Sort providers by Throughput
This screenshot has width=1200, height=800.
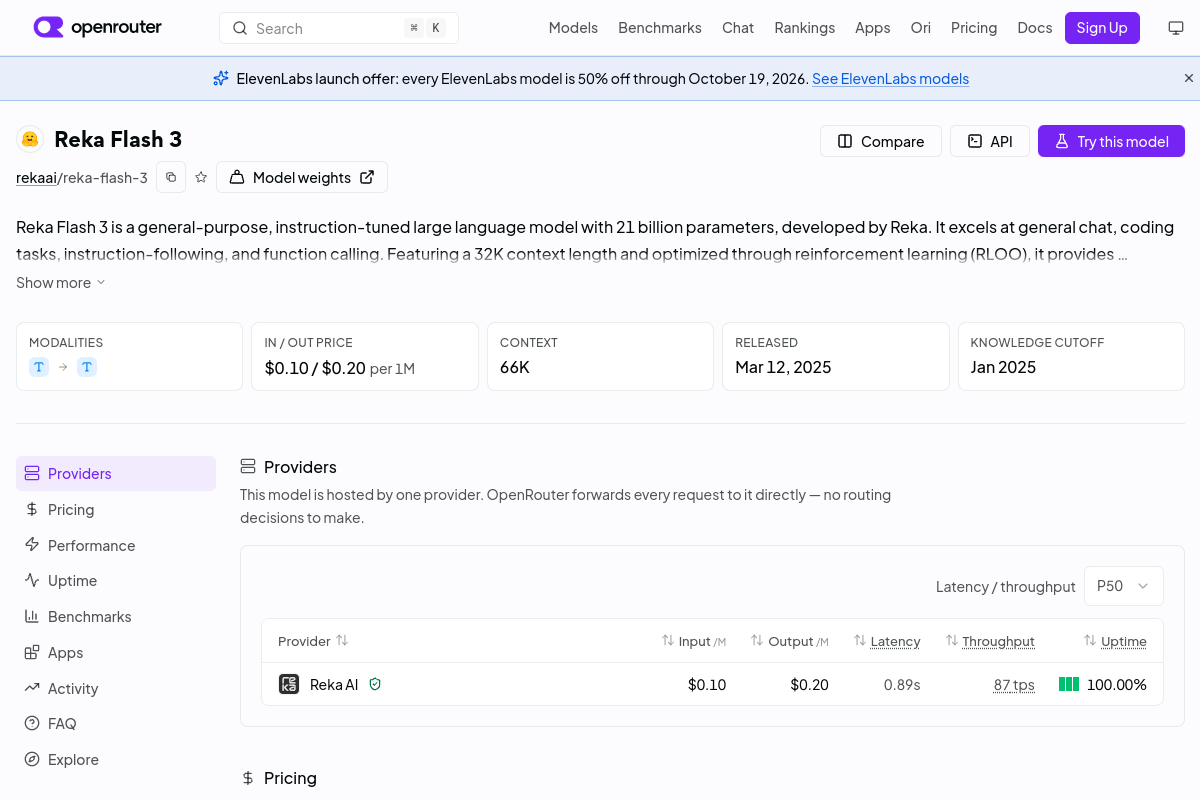pos(990,641)
